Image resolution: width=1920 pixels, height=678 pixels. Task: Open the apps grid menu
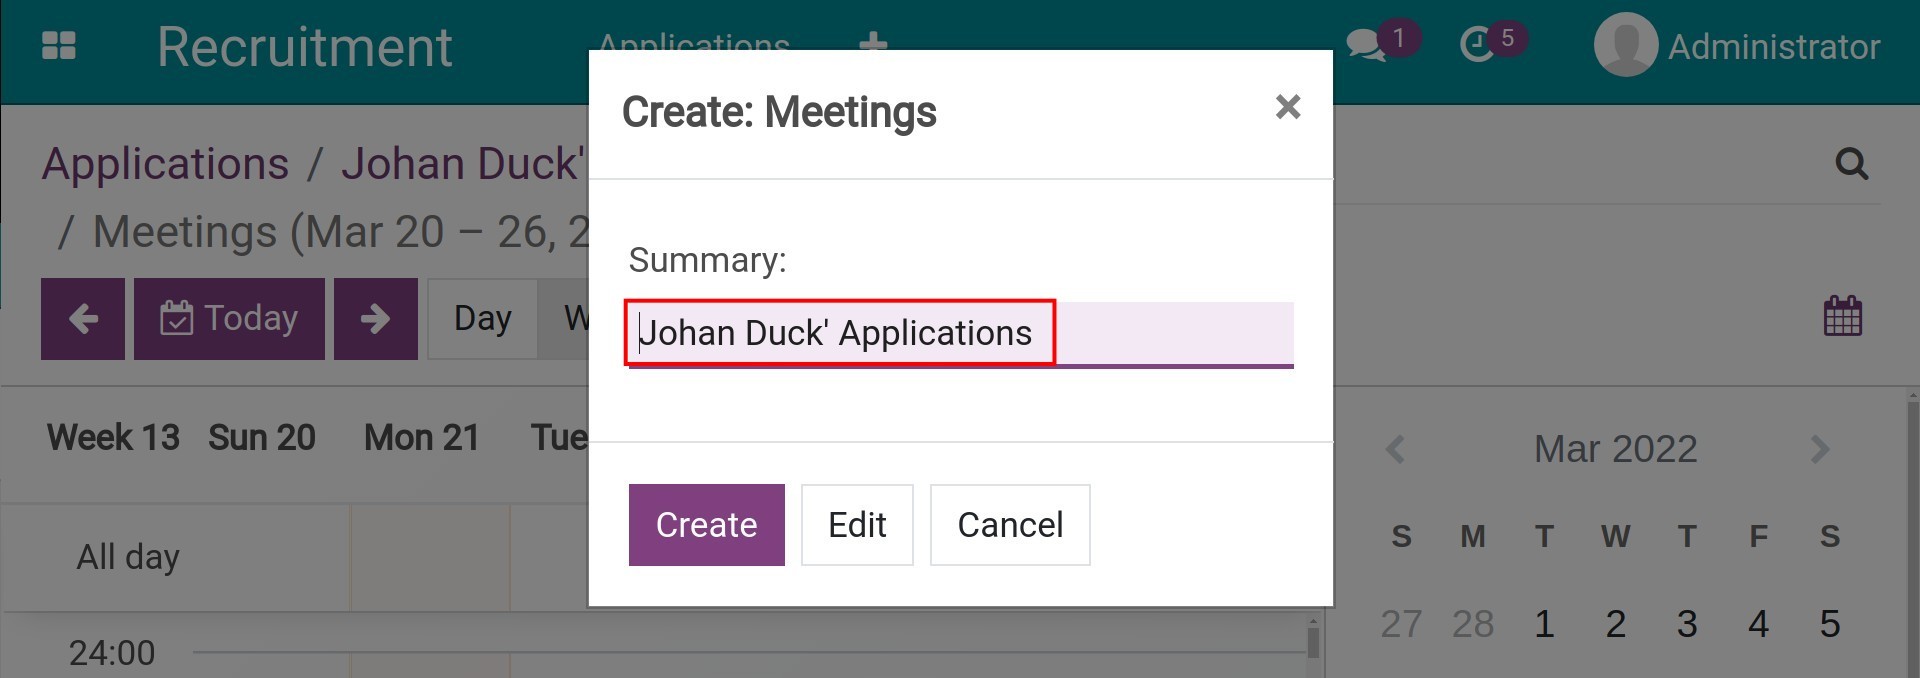coord(57,45)
